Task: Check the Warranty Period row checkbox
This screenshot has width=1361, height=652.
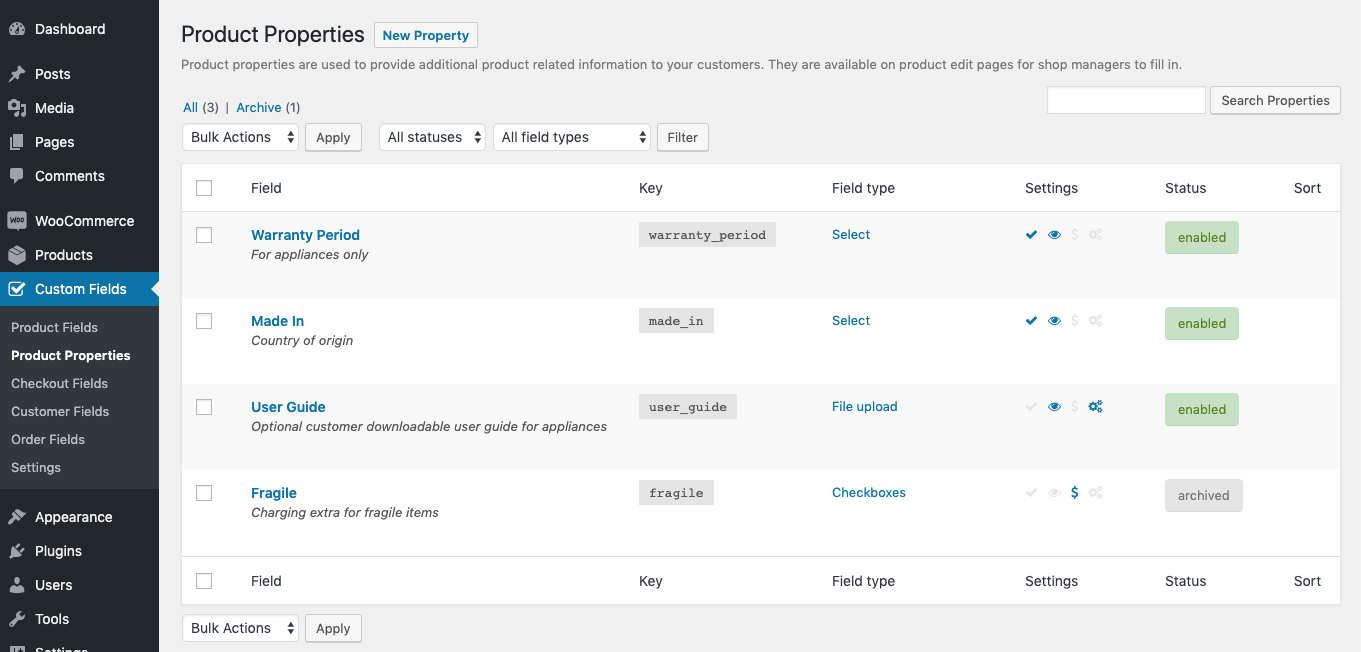Action: pyautogui.click(x=204, y=235)
